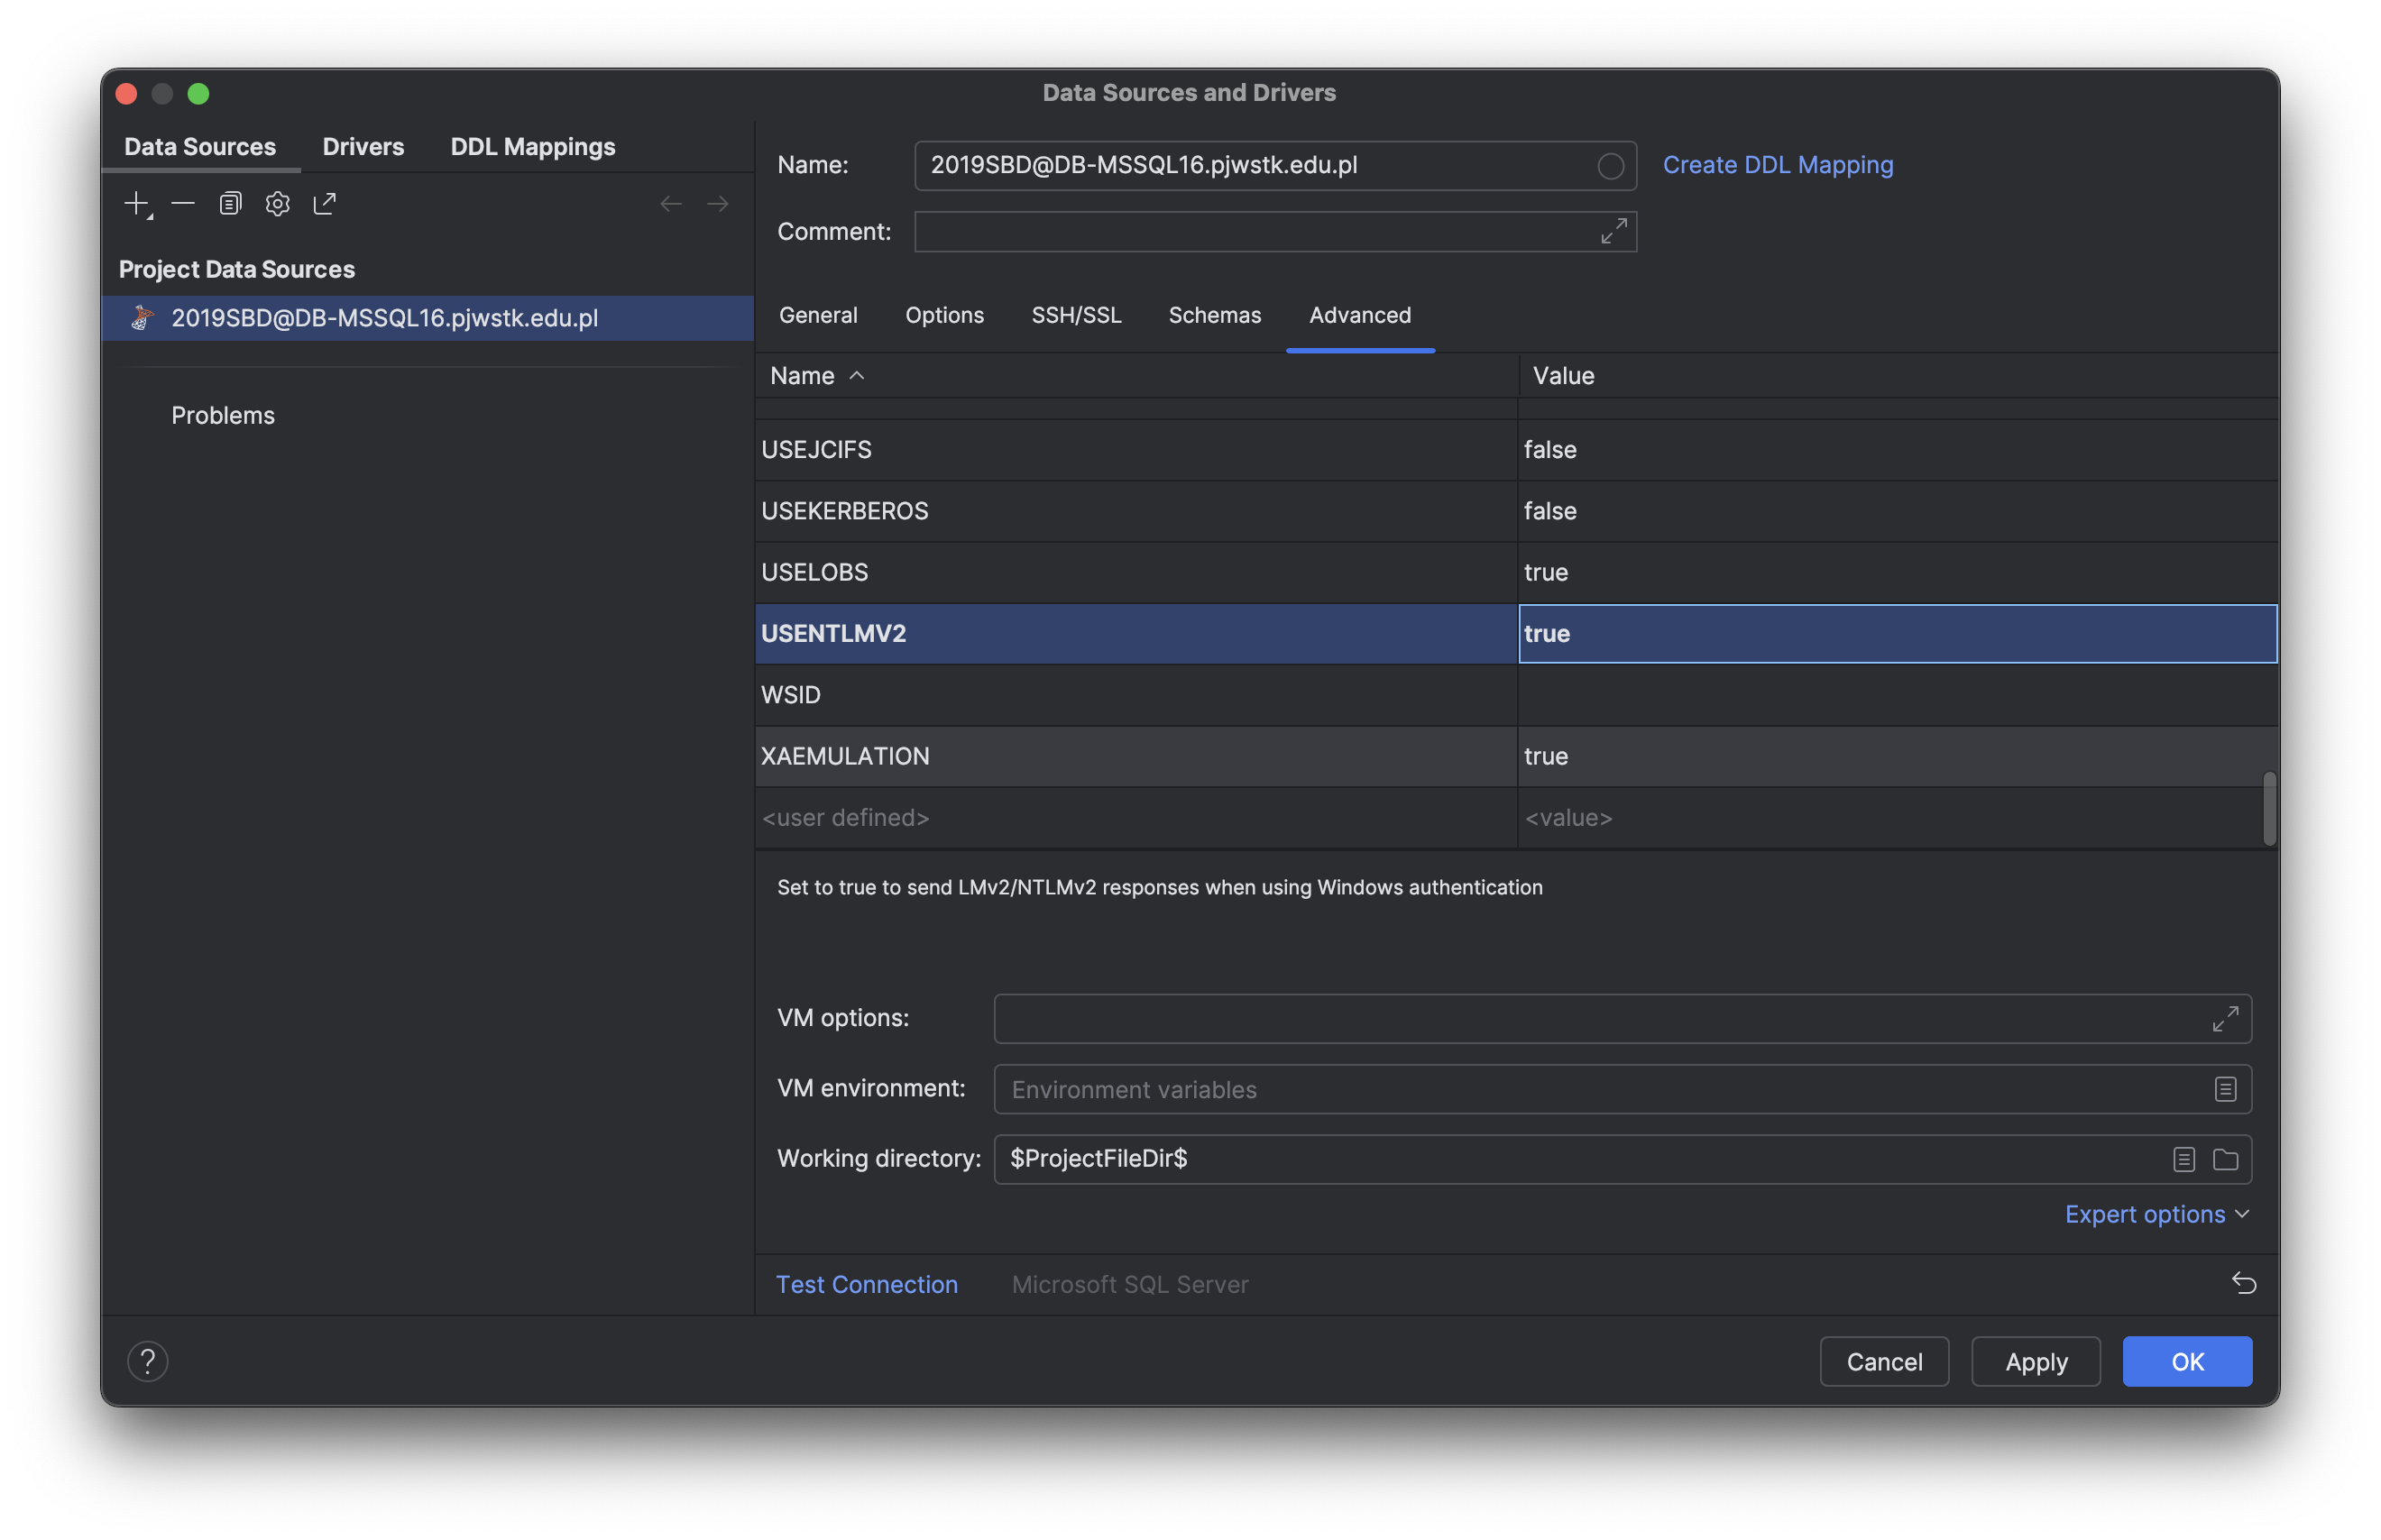2381x1540 pixels.
Task: Open the help question mark button
Action: pyautogui.click(x=148, y=1361)
